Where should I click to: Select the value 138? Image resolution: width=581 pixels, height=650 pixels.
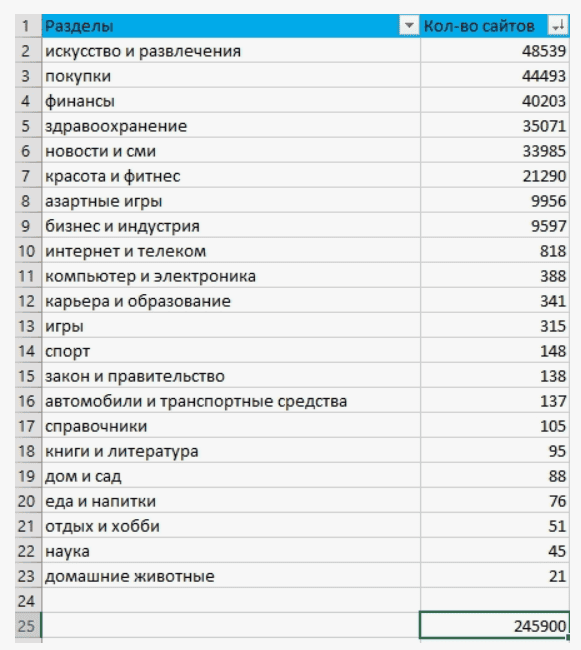tap(495, 376)
